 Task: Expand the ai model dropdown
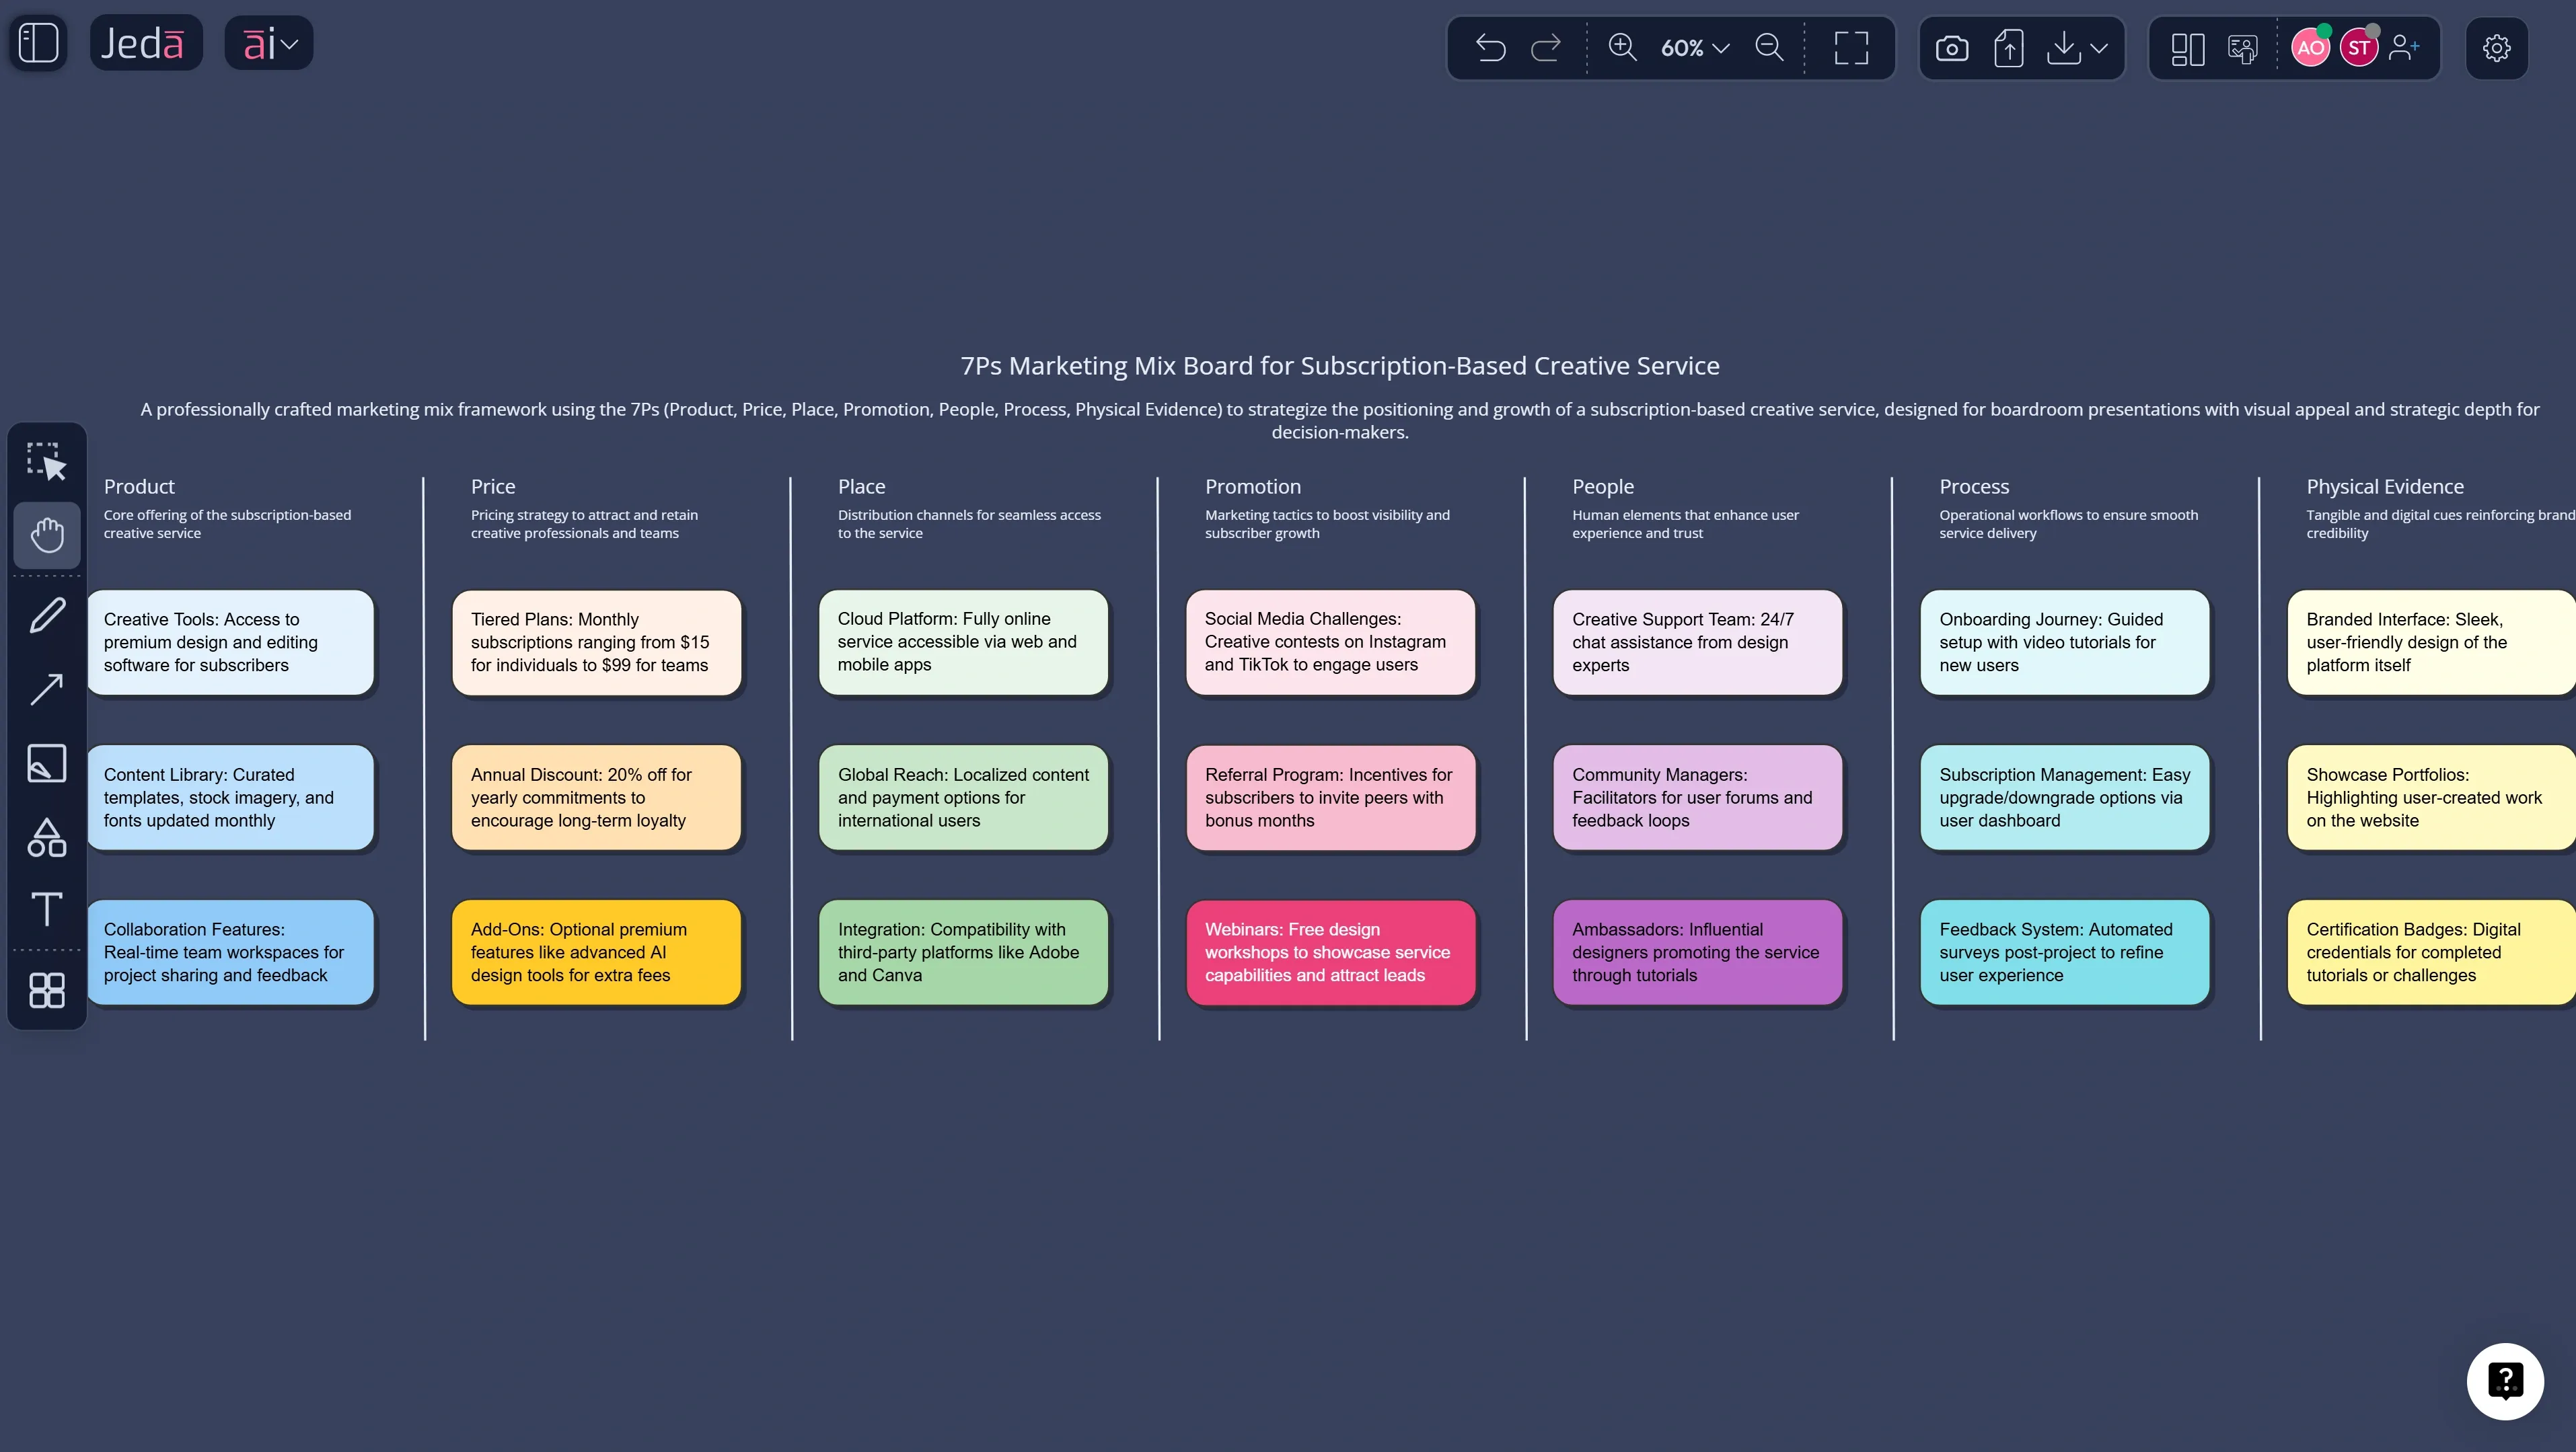coord(267,42)
